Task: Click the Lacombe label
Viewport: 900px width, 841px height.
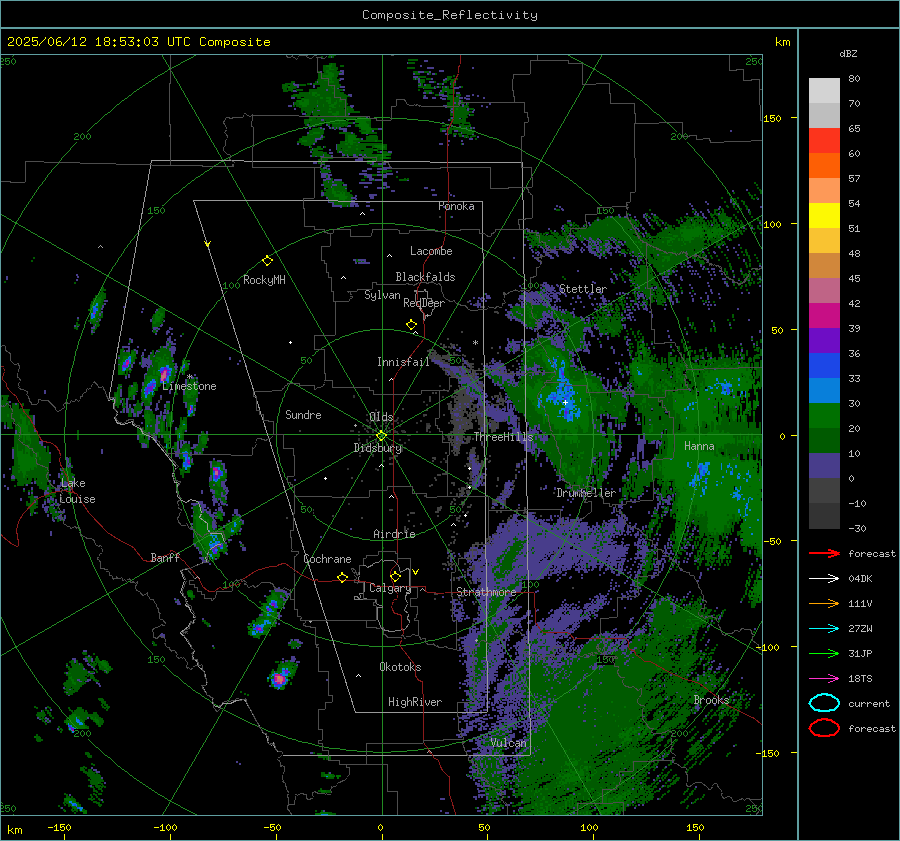Action: pyautogui.click(x=431, y=251)
